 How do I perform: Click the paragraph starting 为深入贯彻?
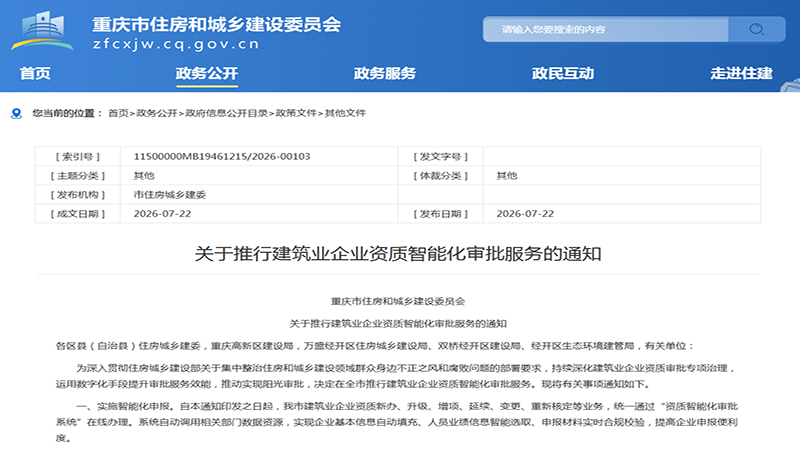396,376
